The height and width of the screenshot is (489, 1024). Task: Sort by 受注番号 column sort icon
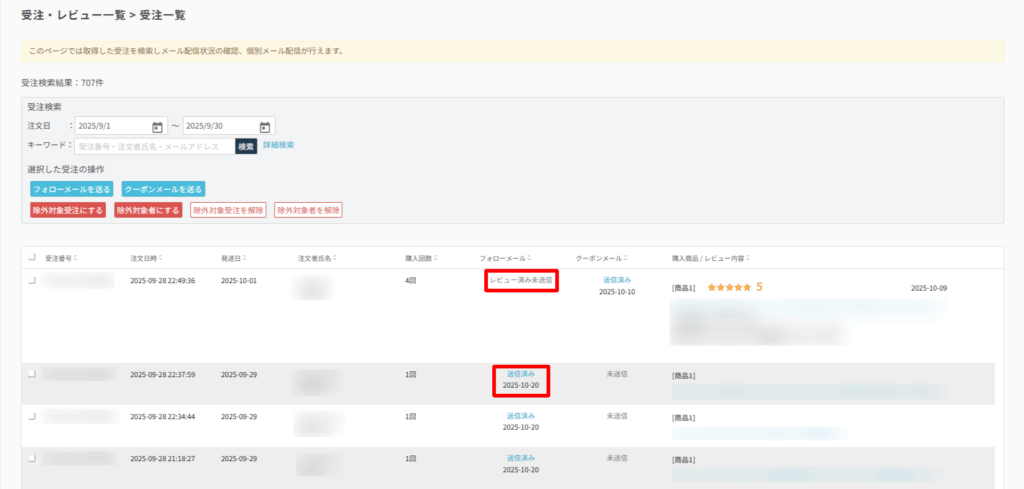pyautogui.click(x=75, y=259)
